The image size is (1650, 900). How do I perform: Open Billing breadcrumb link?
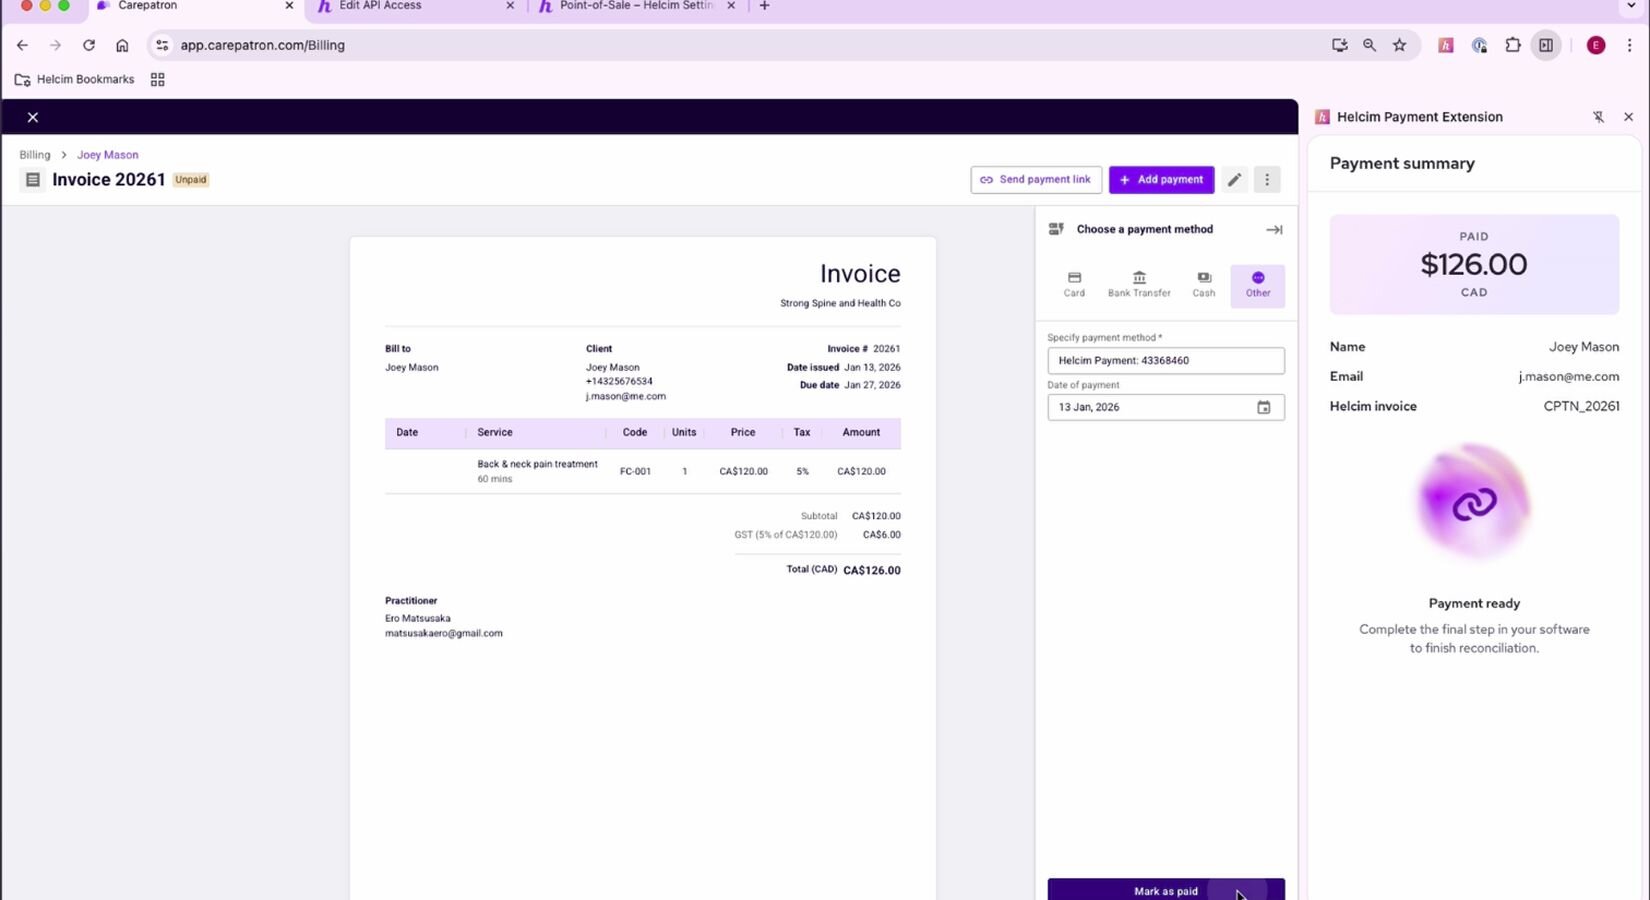(35, 155)
